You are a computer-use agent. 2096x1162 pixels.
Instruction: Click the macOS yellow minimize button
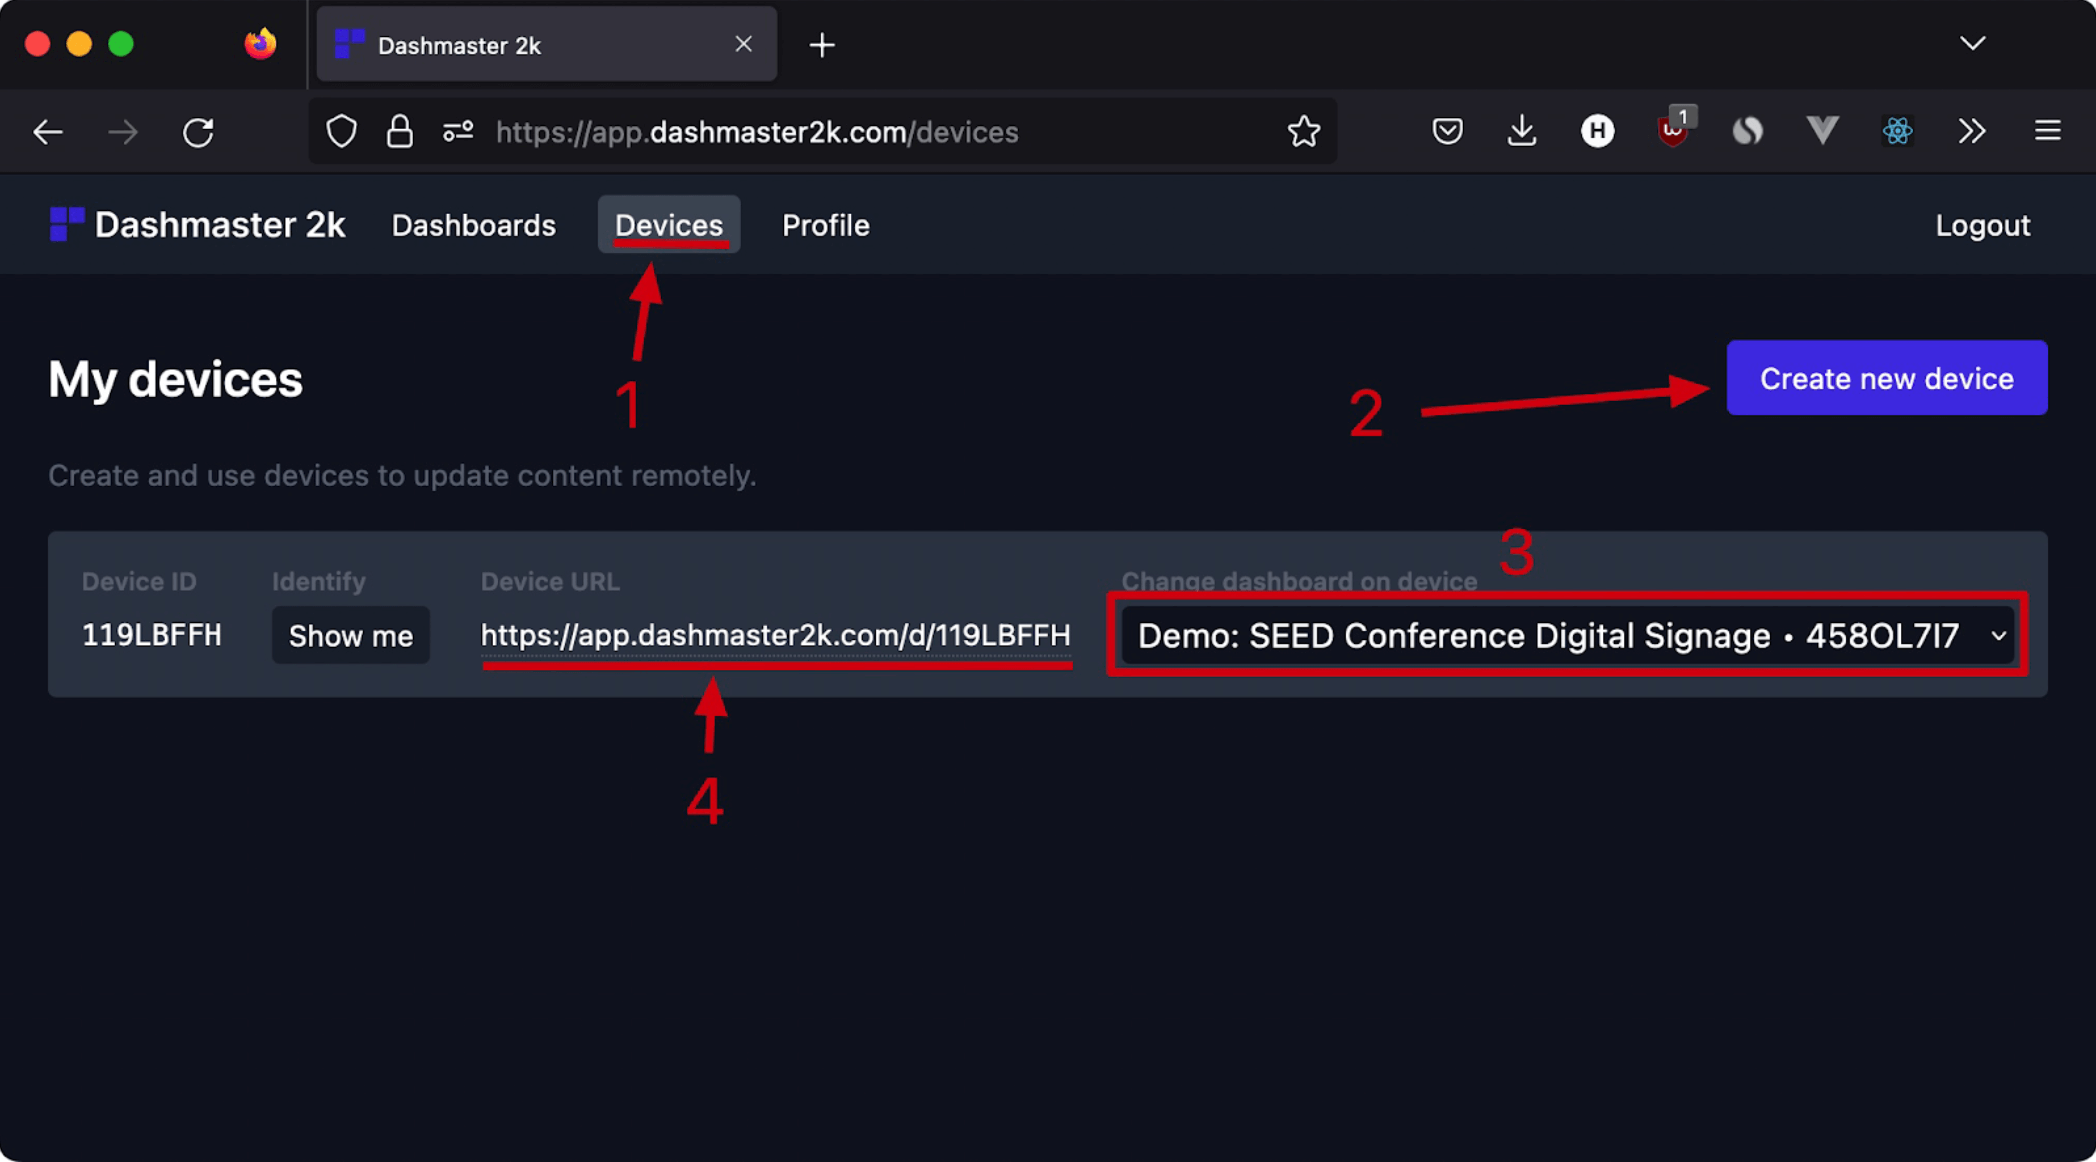[x=79, y=44]
